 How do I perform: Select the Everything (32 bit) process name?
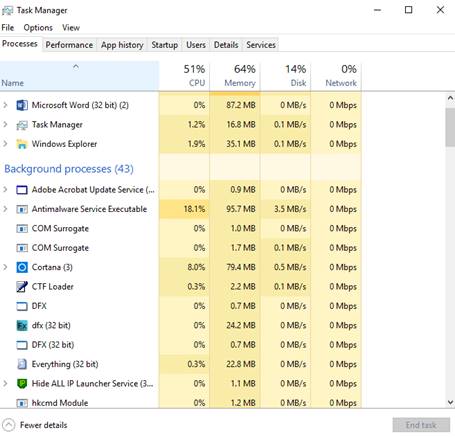coord(65,364)
